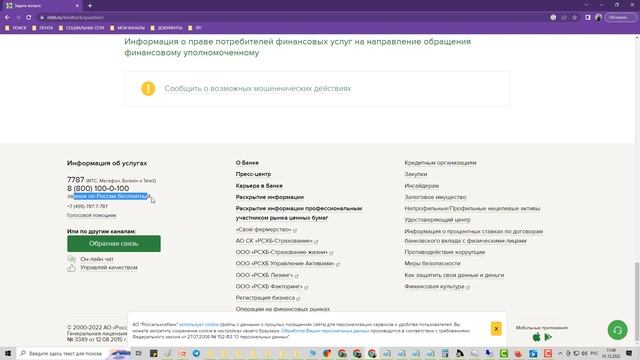The height and width of the screenshot is (360, 640).
Task: Open the notifications center icon
Action: tap(629, 353)
